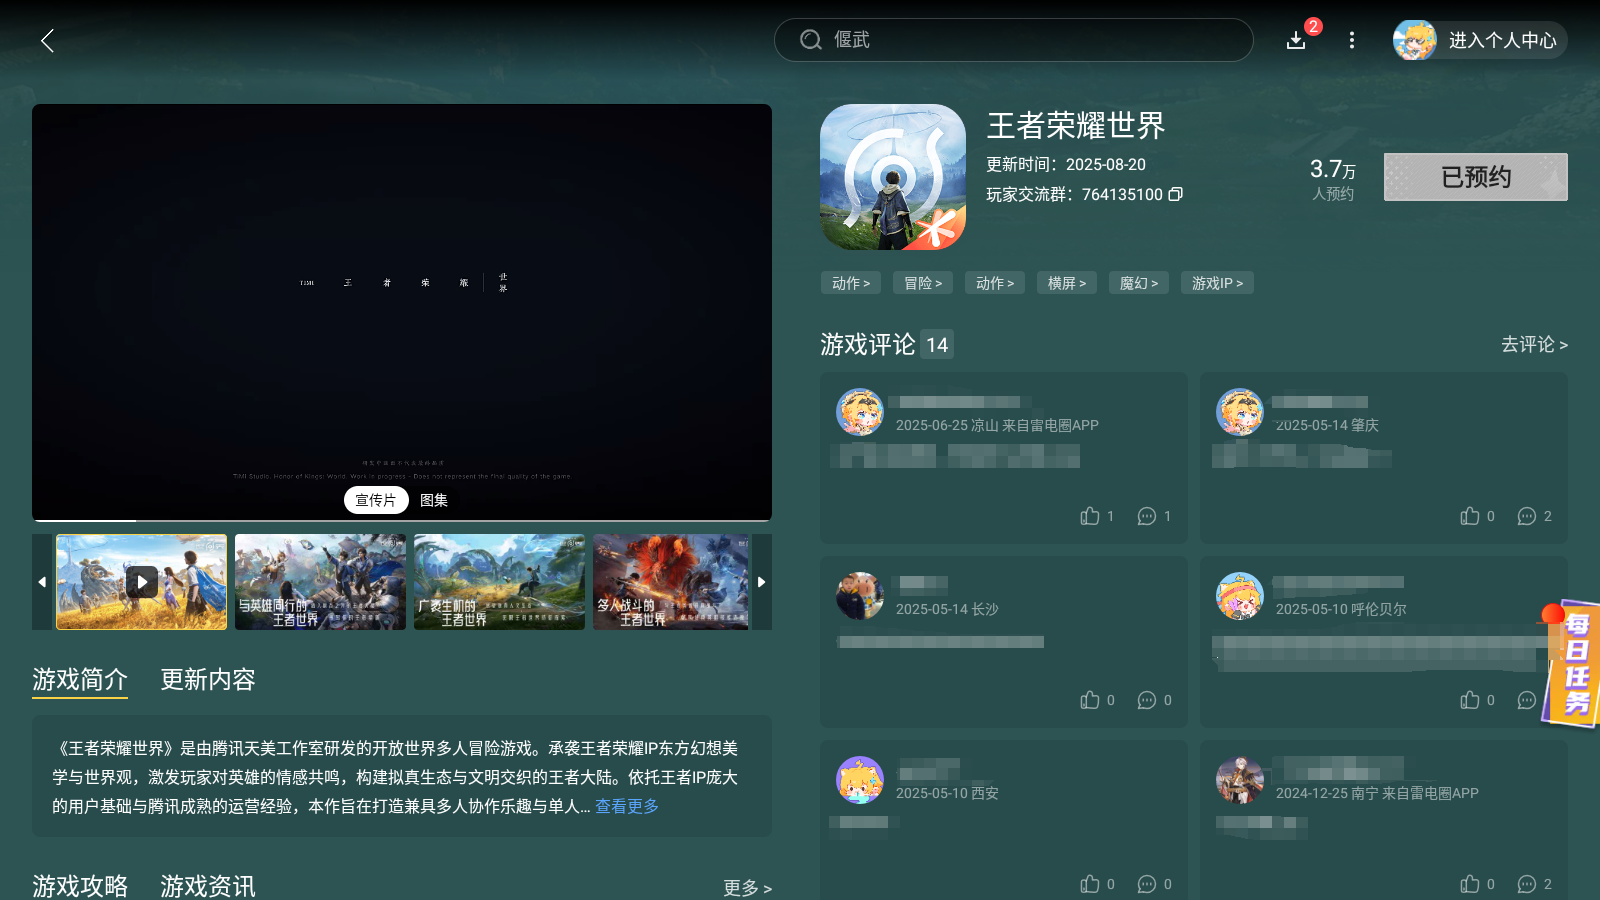Open the 游戏IP tag
1600x900 pixels.
1217,283
